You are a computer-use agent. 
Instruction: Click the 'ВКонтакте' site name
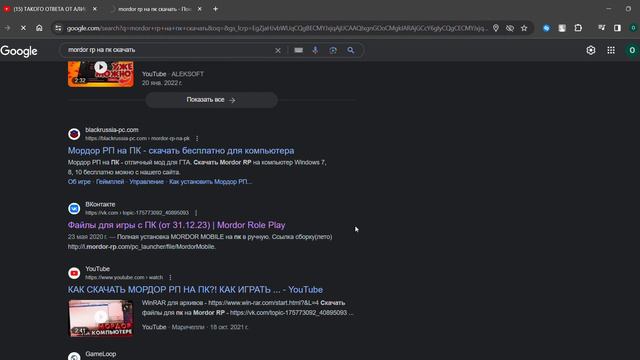click(100, 204)
